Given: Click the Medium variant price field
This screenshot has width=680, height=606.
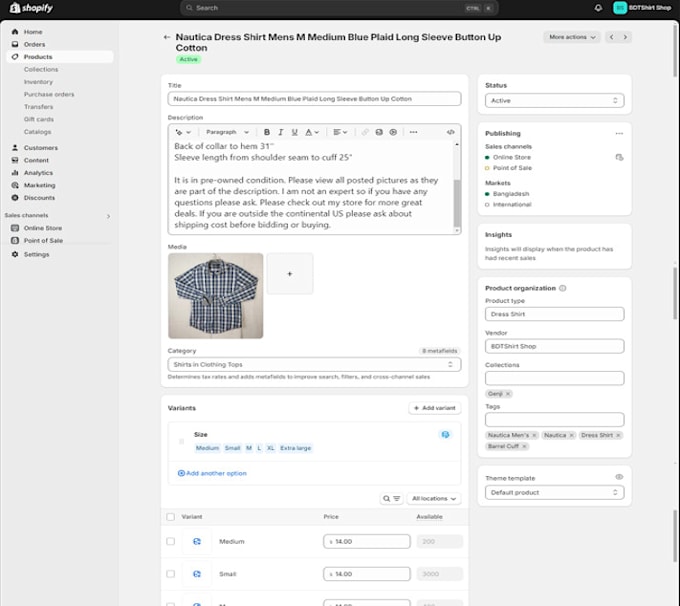Looking at the screenshot, I should point(366,542).
